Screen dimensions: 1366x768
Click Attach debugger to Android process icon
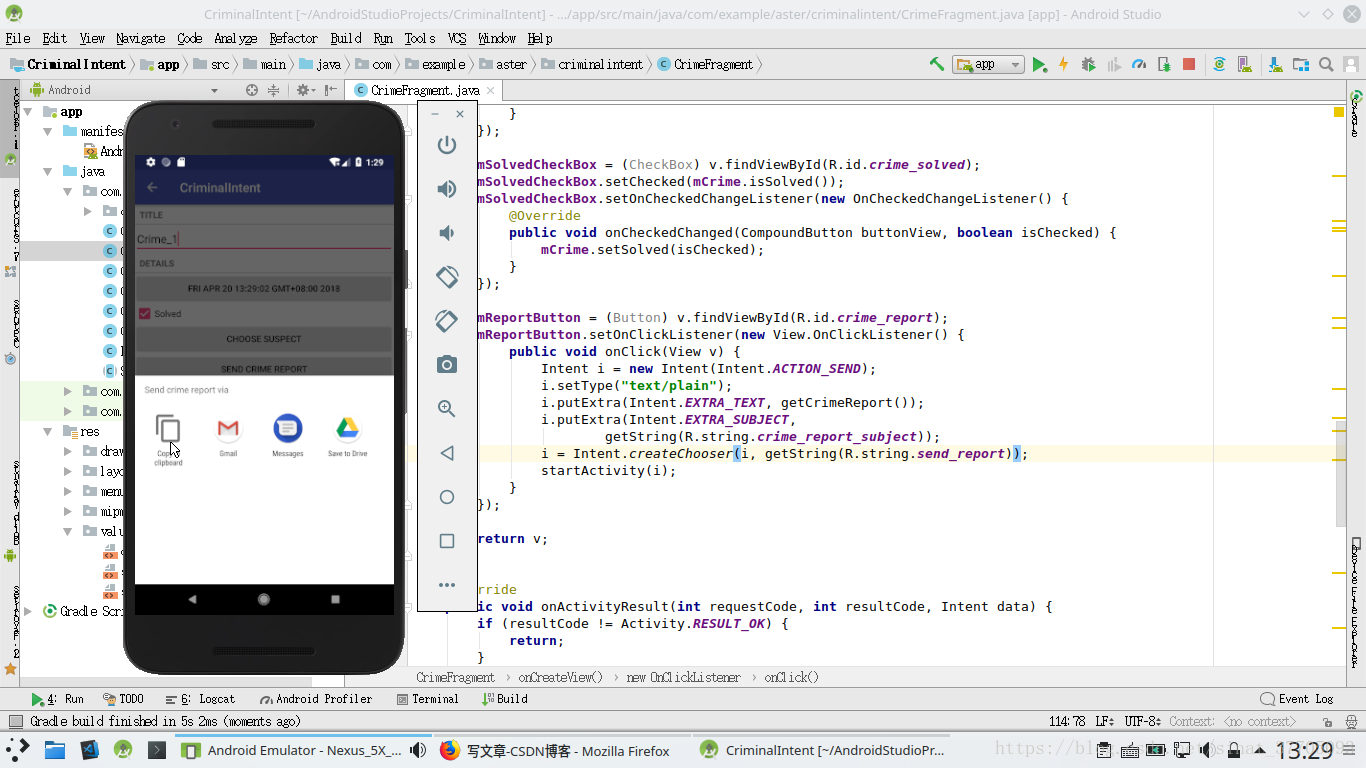pos(1164,64)
